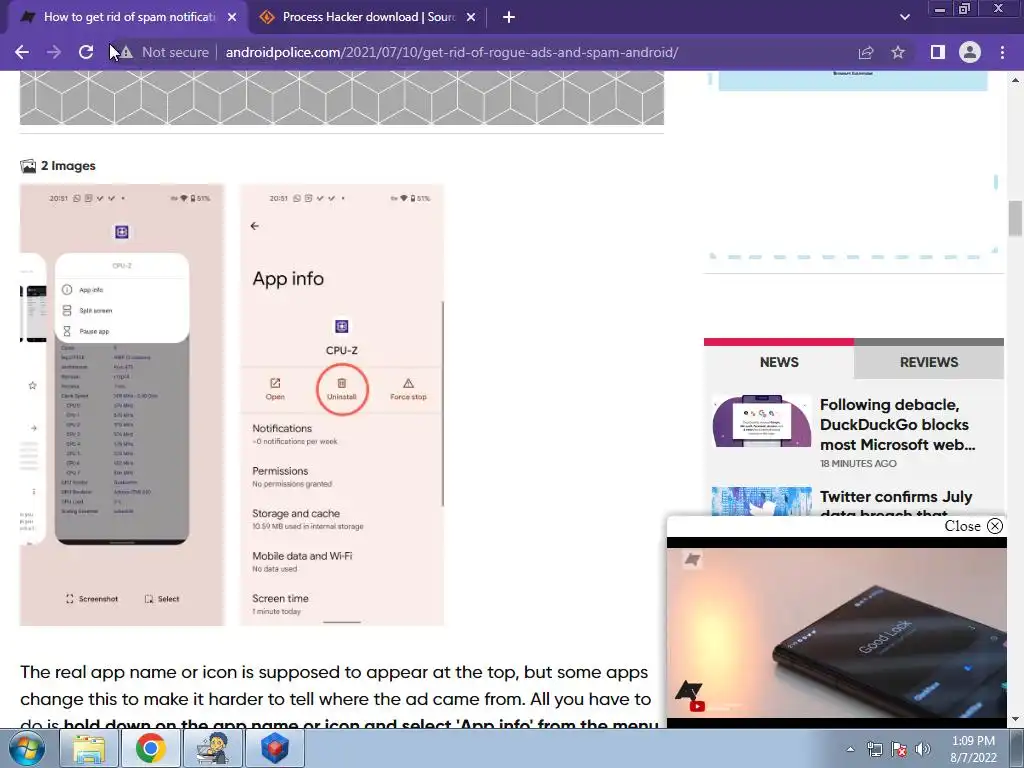Select the How to get rid of spam tab
The image size is (1024, 768).
(x=129, y=17)
